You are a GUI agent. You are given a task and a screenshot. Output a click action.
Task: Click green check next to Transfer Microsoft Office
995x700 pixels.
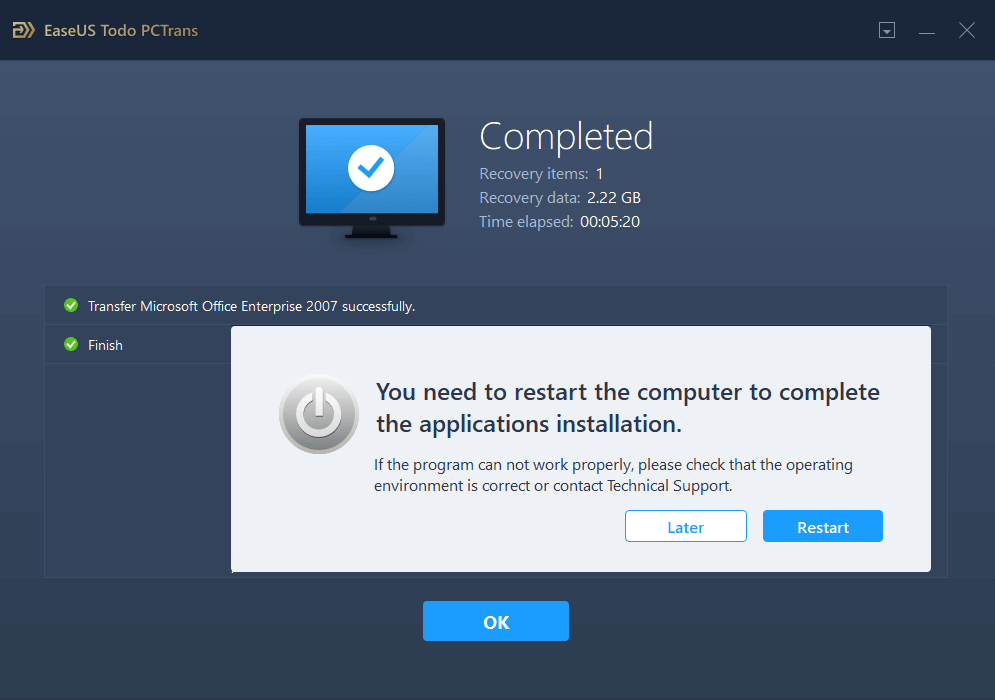point(71,306)
